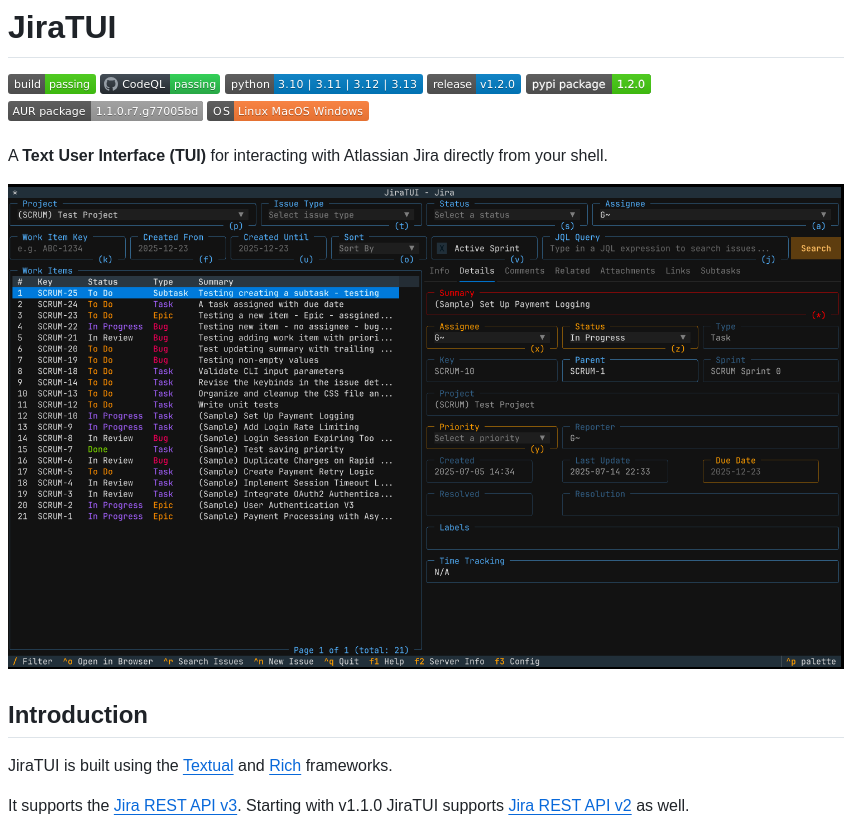Open the Jira REST API v2 link

pos(570,805)
